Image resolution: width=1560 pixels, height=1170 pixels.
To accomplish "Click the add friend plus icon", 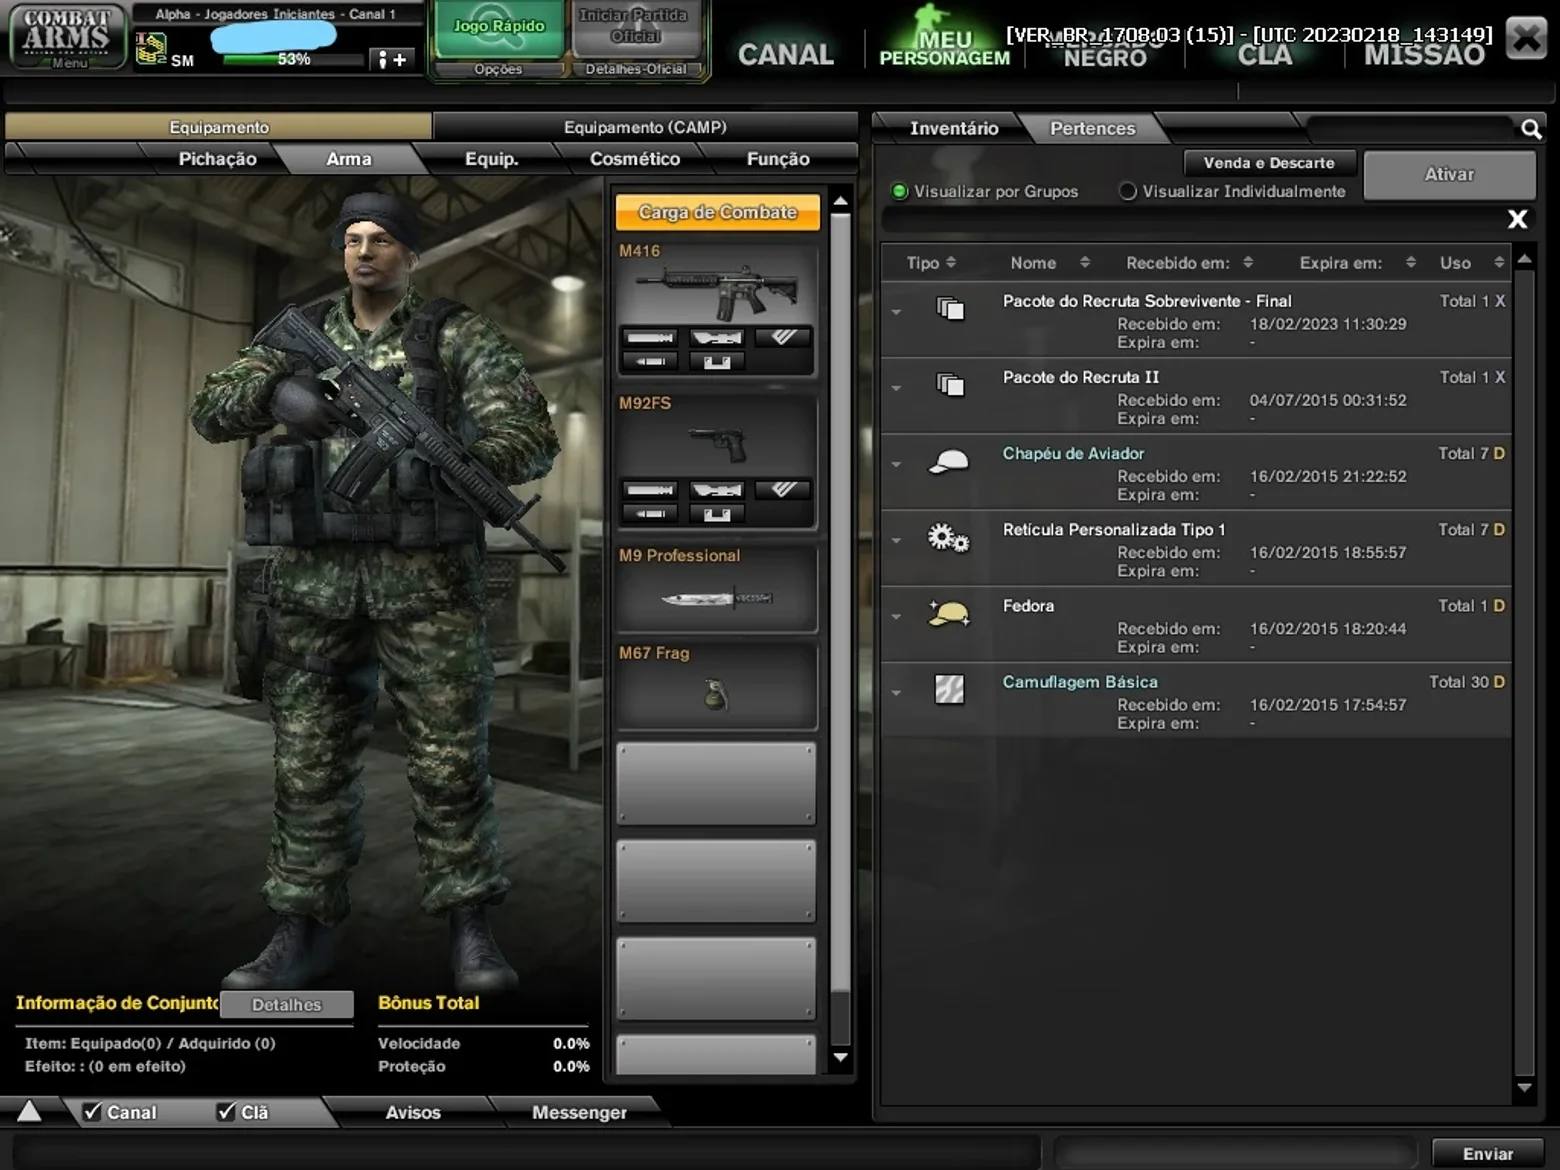I will [x=392, y=60].
